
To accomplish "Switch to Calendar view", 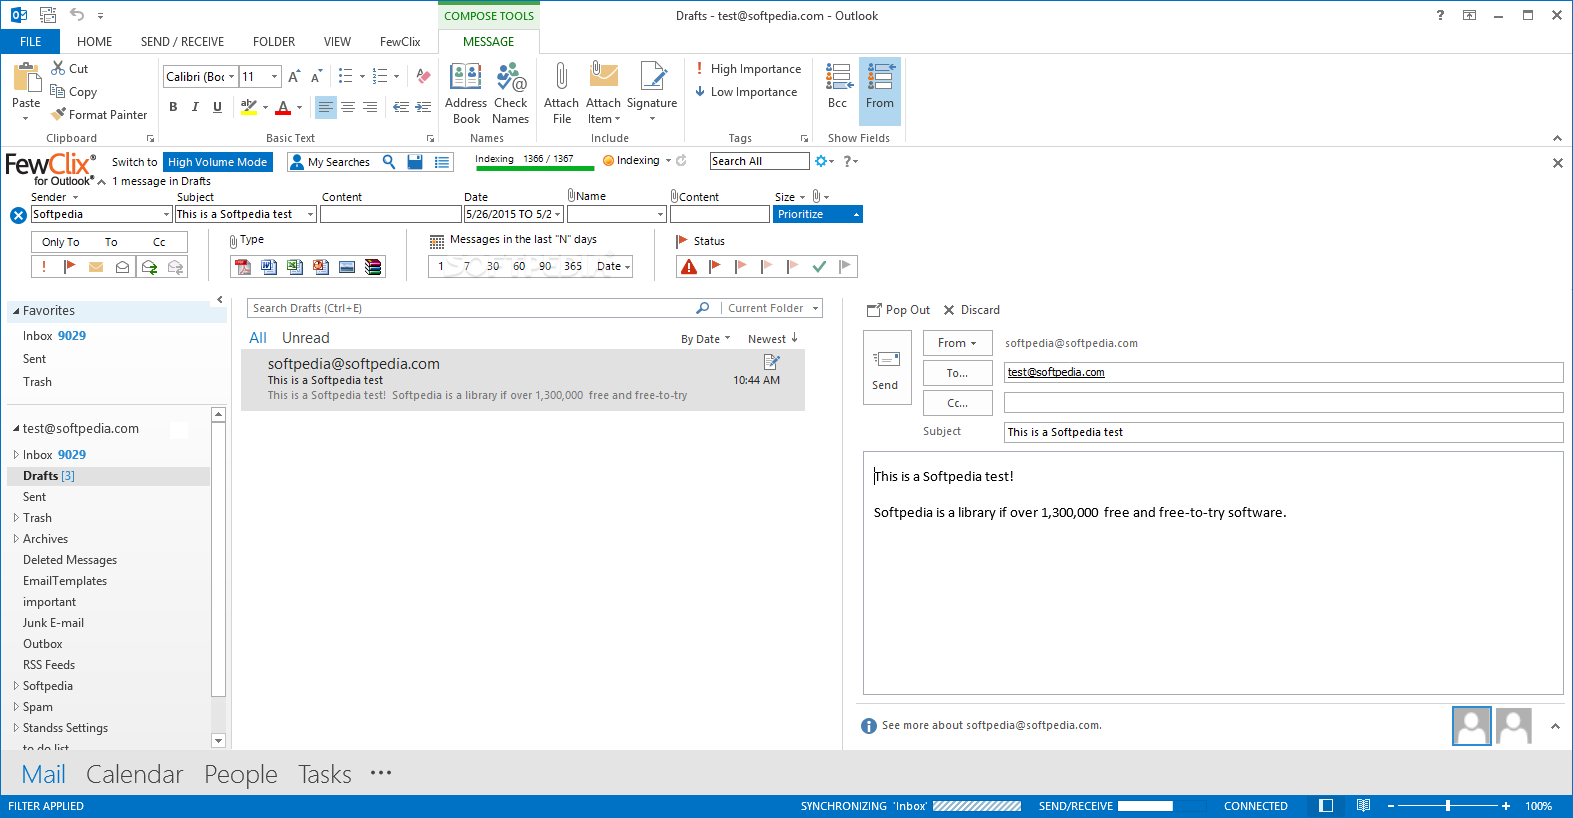I will point(134,774).
